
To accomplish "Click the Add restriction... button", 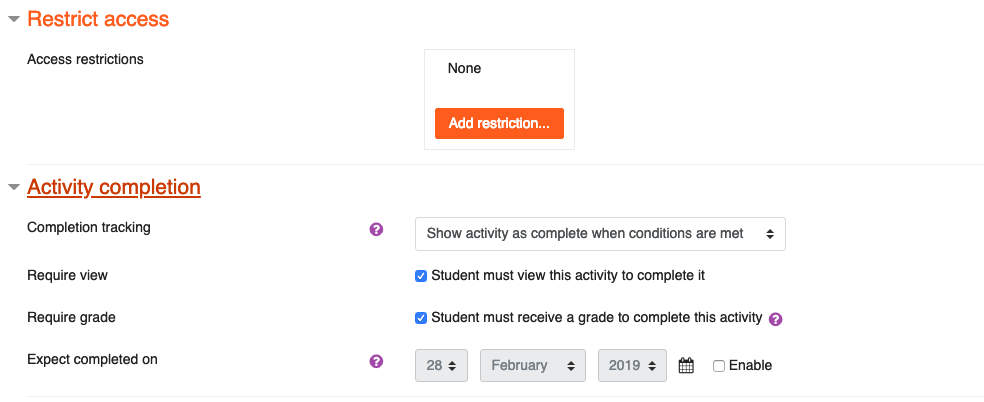I will tap(500, 124).
